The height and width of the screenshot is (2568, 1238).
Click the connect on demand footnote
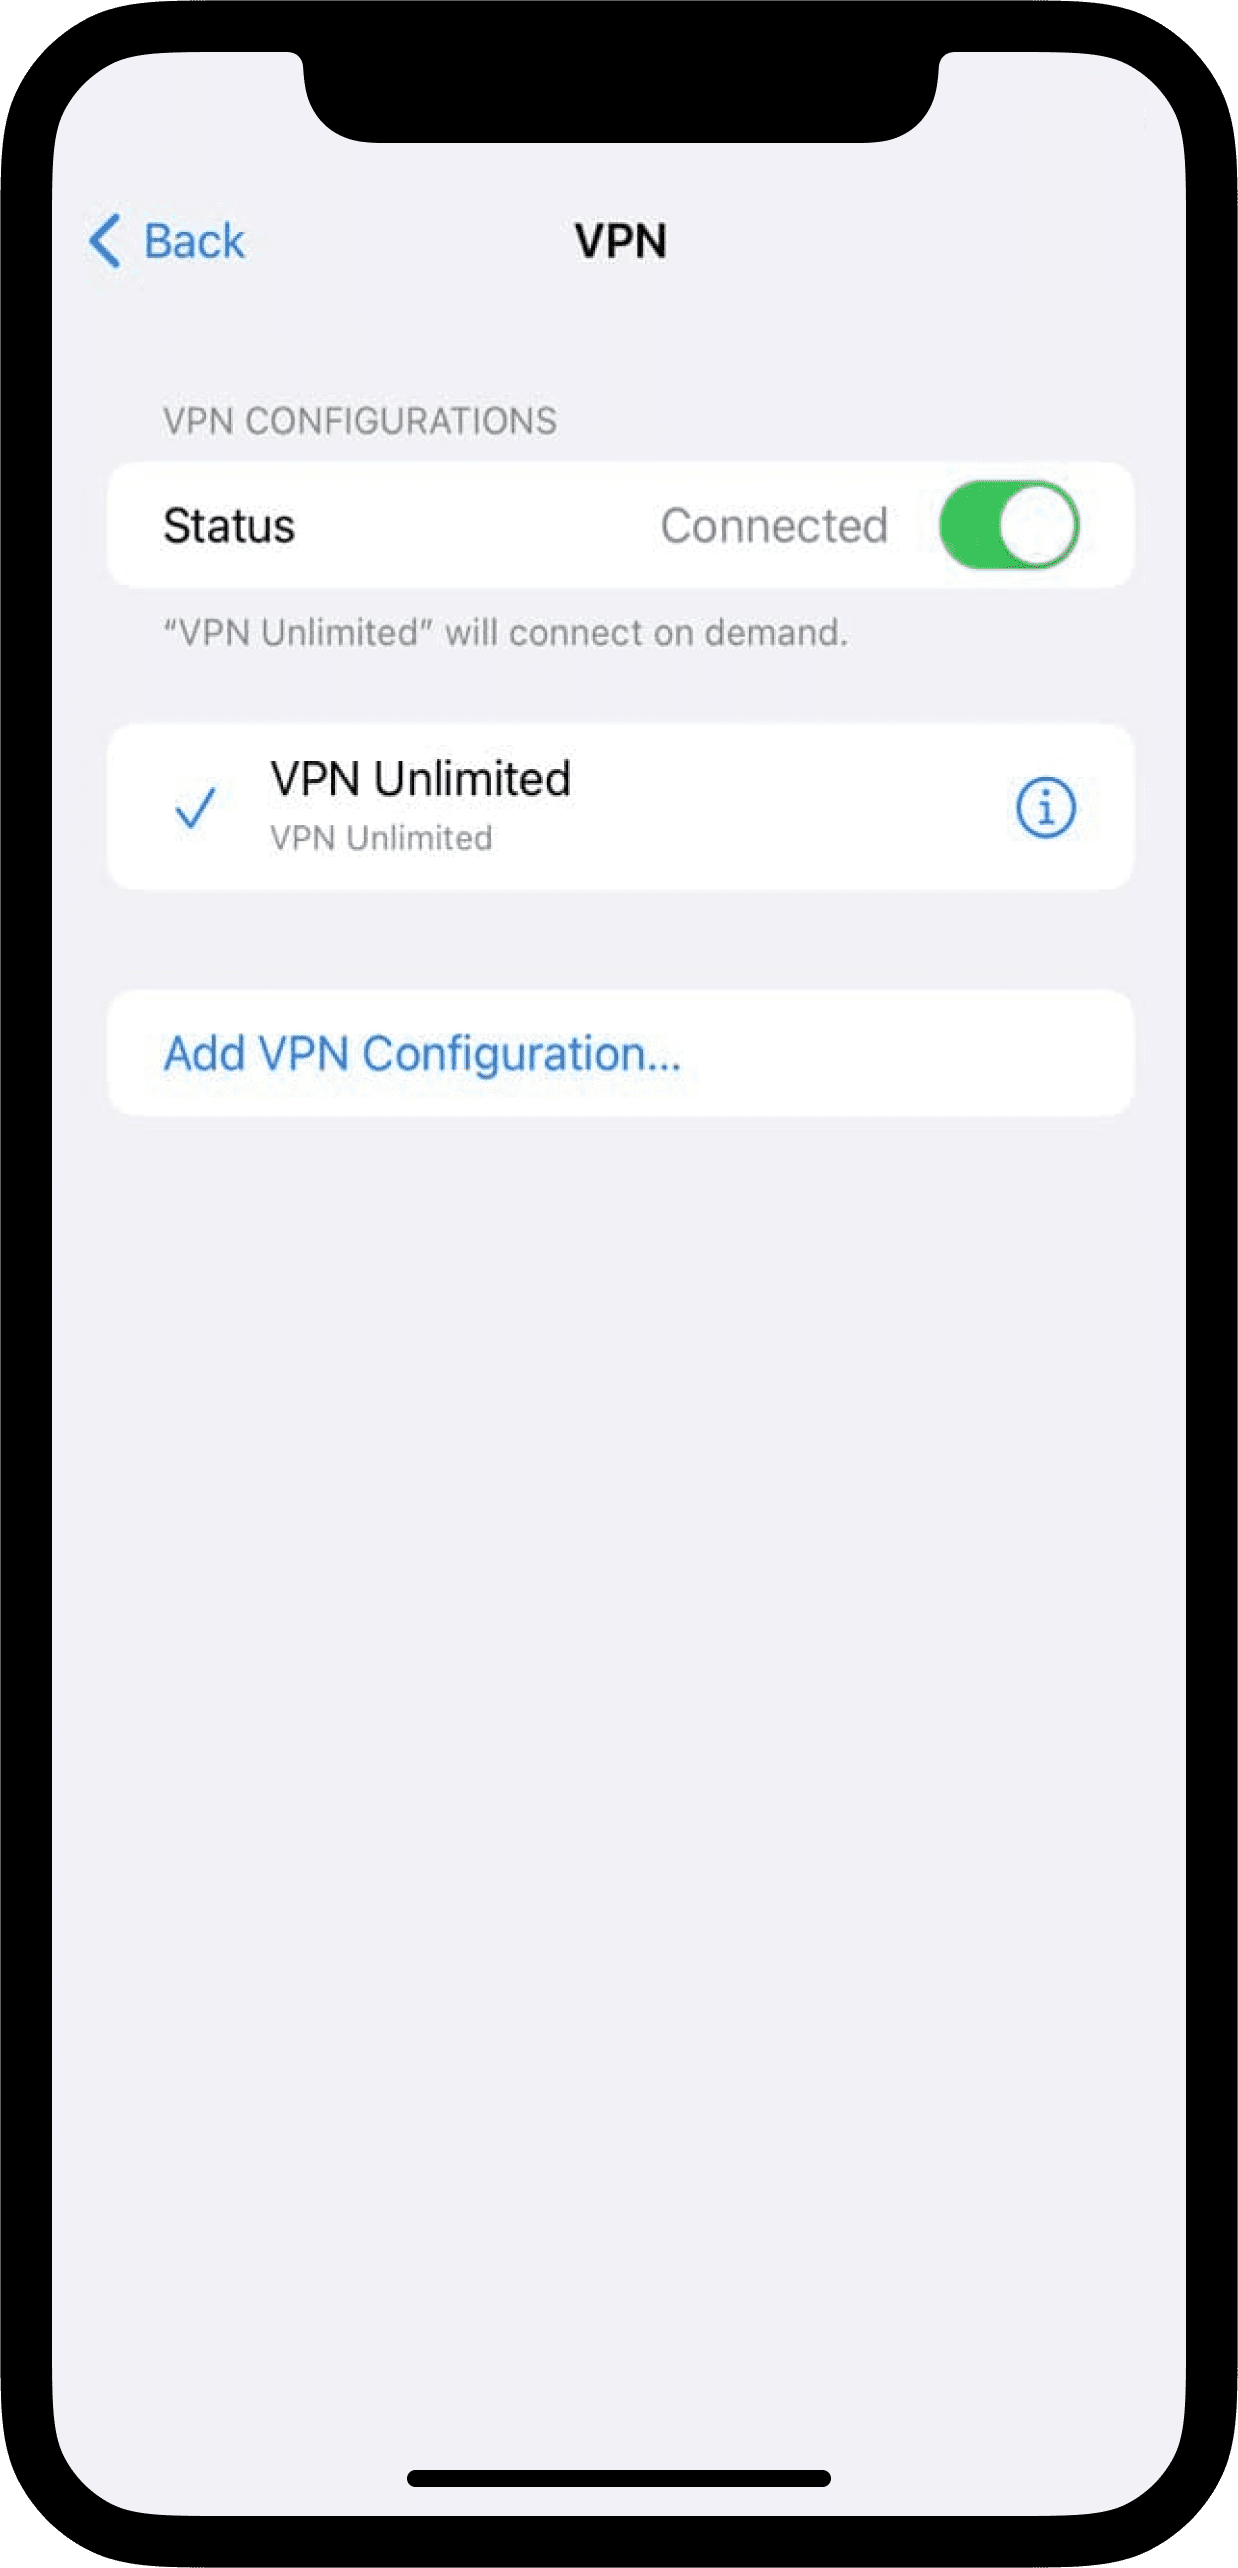505,633
